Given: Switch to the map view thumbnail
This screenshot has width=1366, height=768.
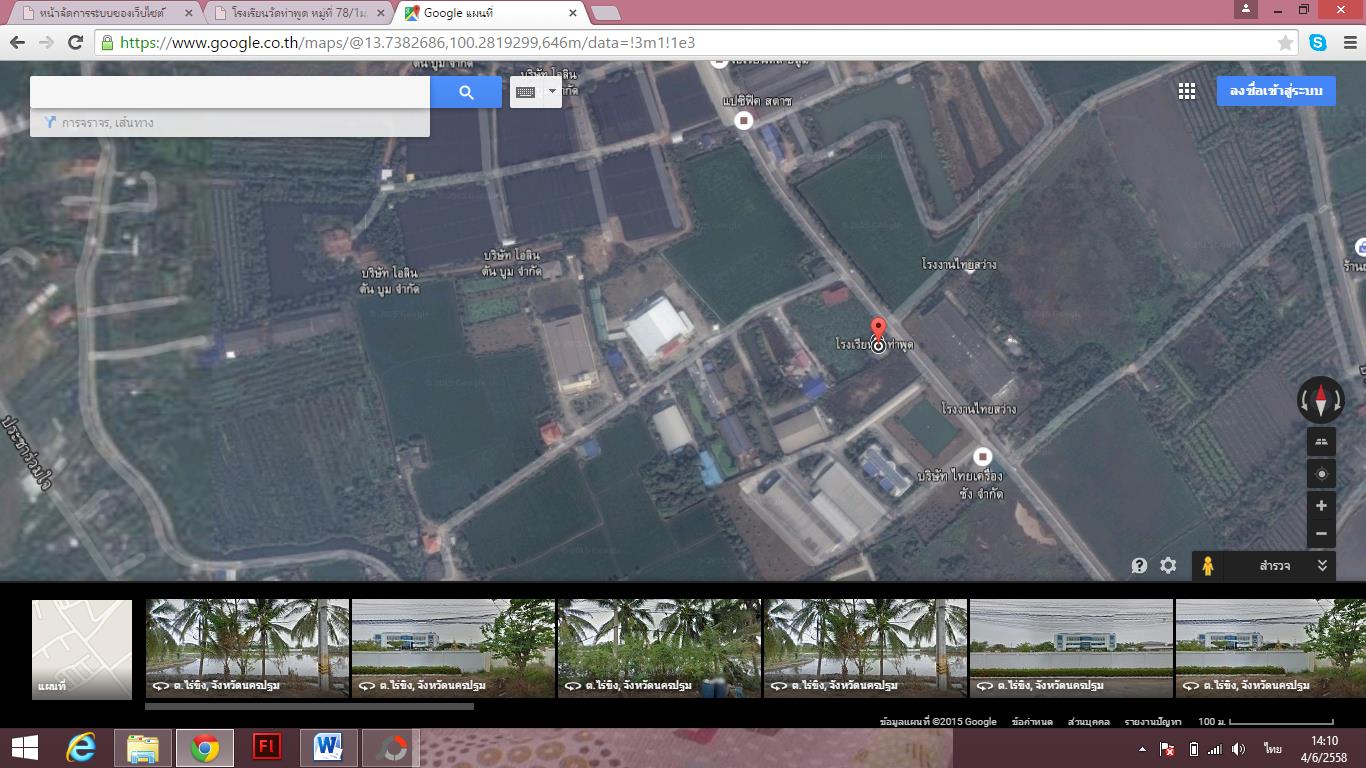Looking at the screenshot, I should click(x=82, y=648).
